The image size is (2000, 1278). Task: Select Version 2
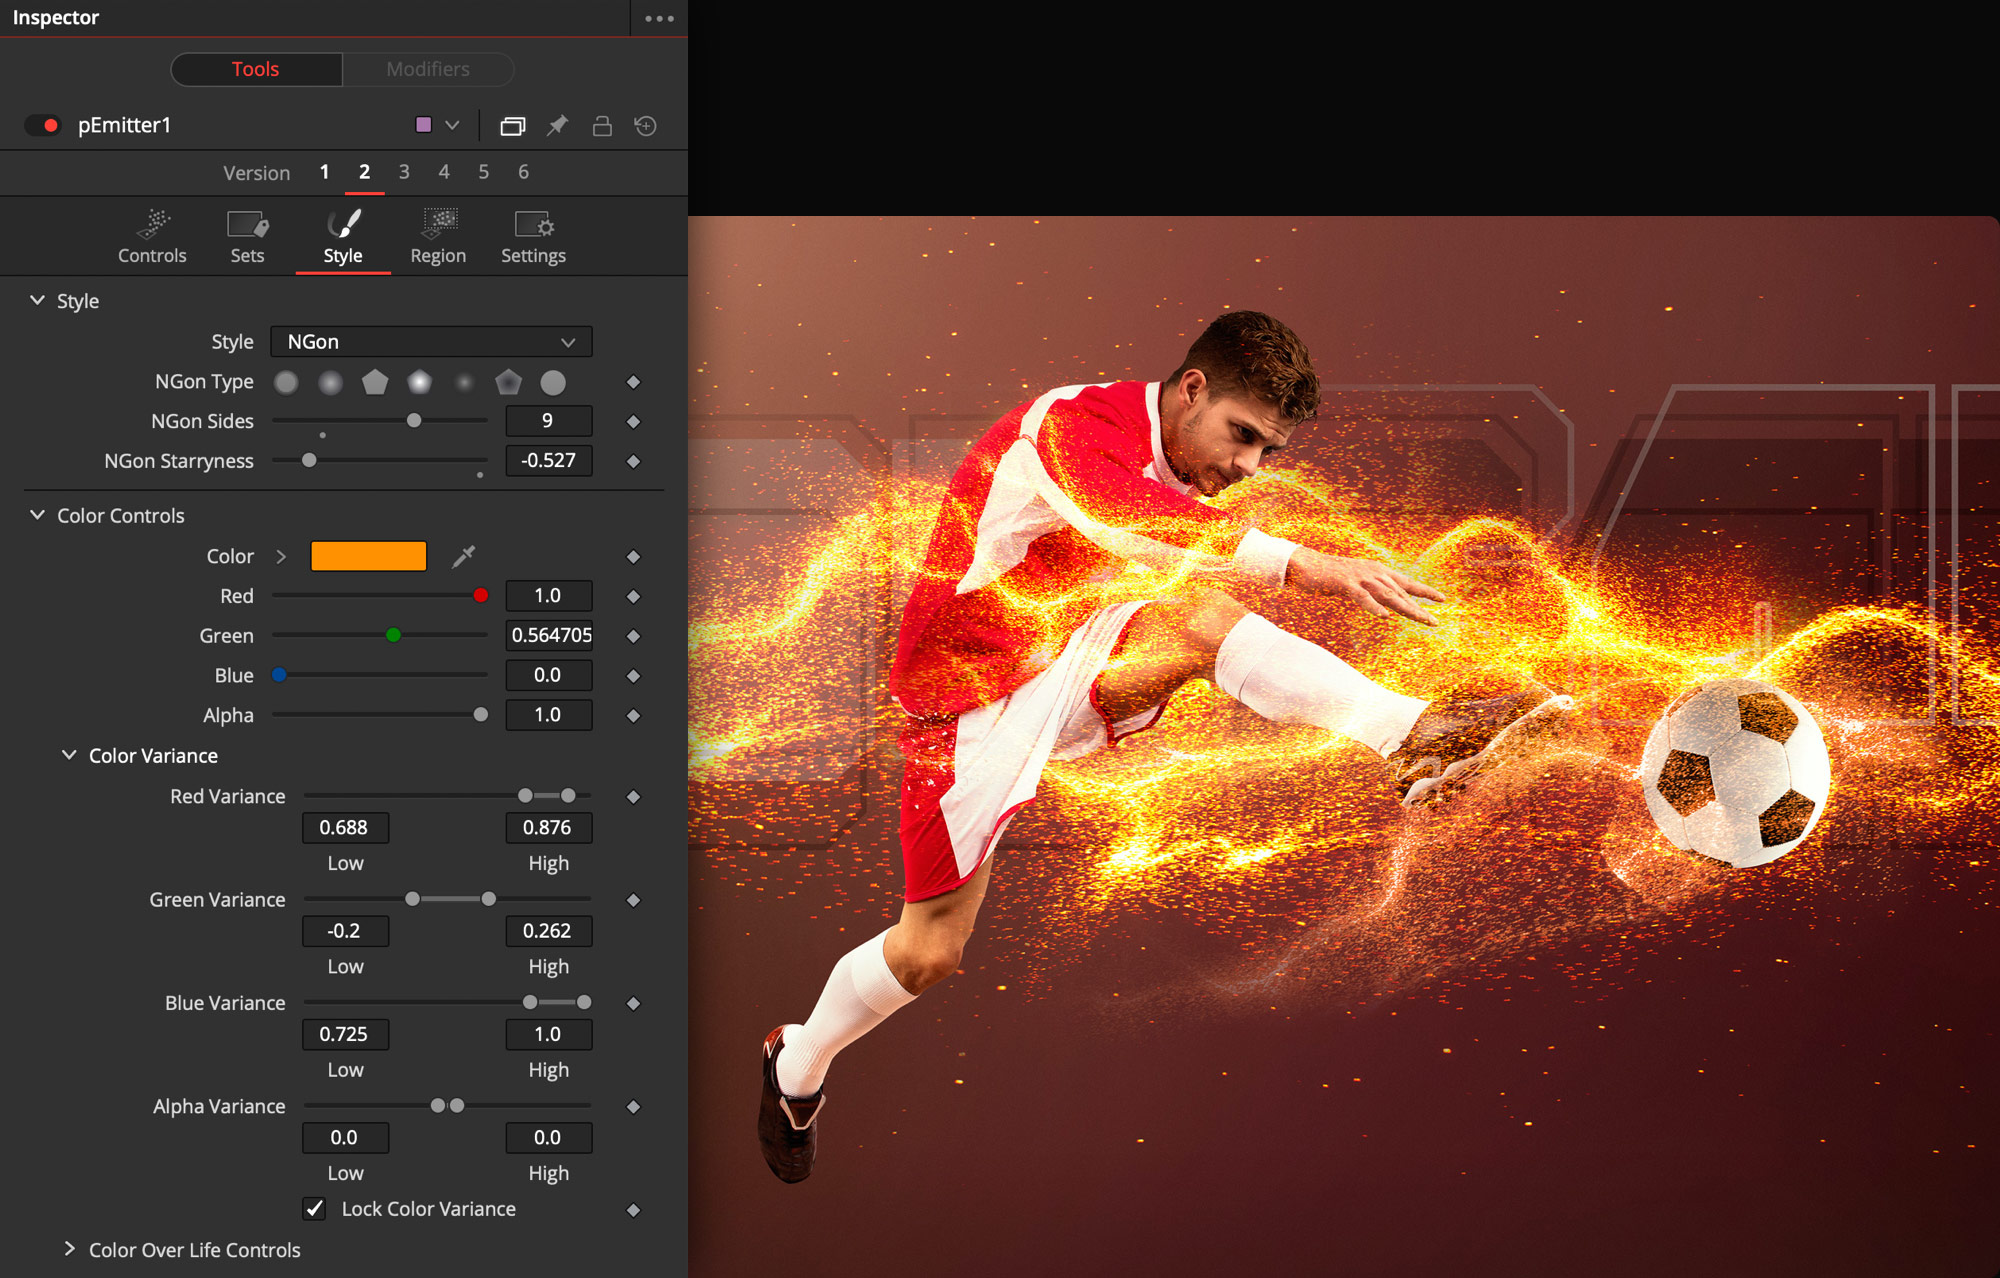[x=364, y=172]
